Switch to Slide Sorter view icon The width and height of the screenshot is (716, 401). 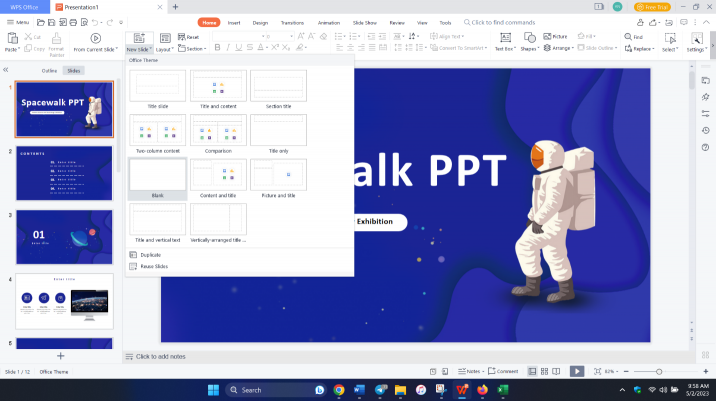coord(545,371)
